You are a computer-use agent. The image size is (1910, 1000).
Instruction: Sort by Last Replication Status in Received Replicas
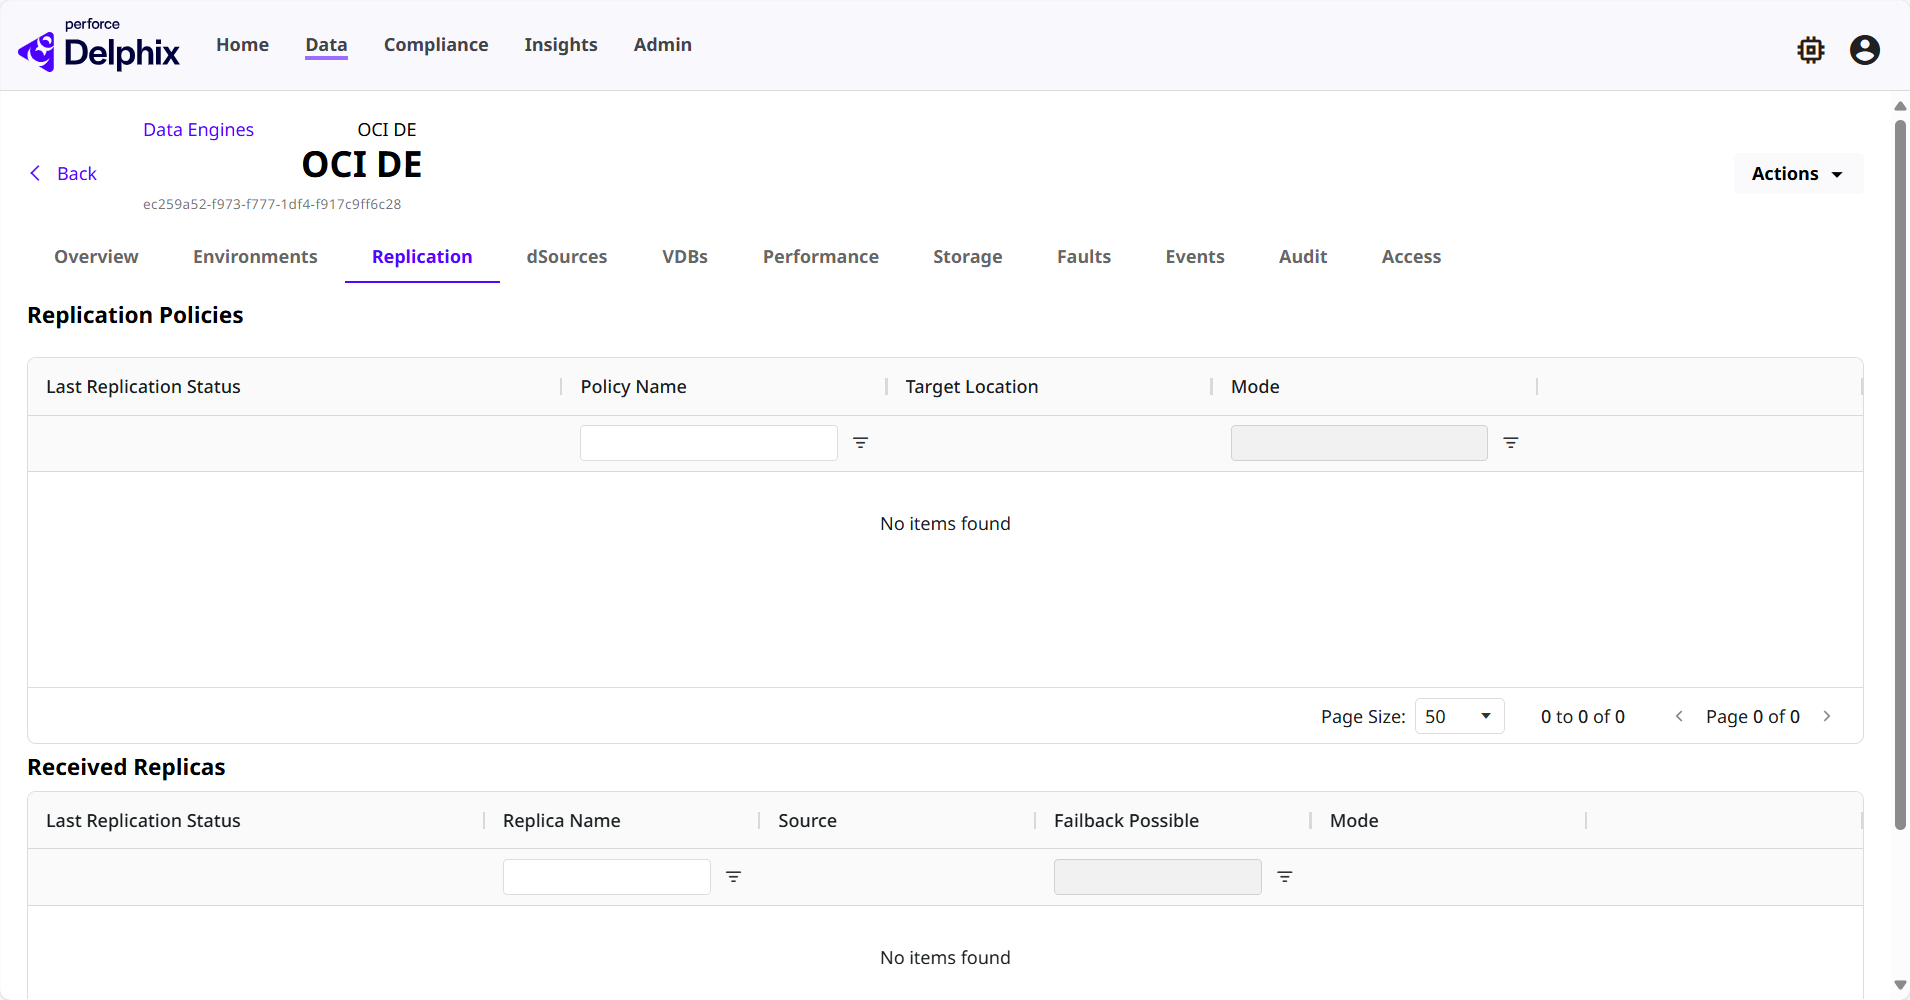tap(143, 821)
